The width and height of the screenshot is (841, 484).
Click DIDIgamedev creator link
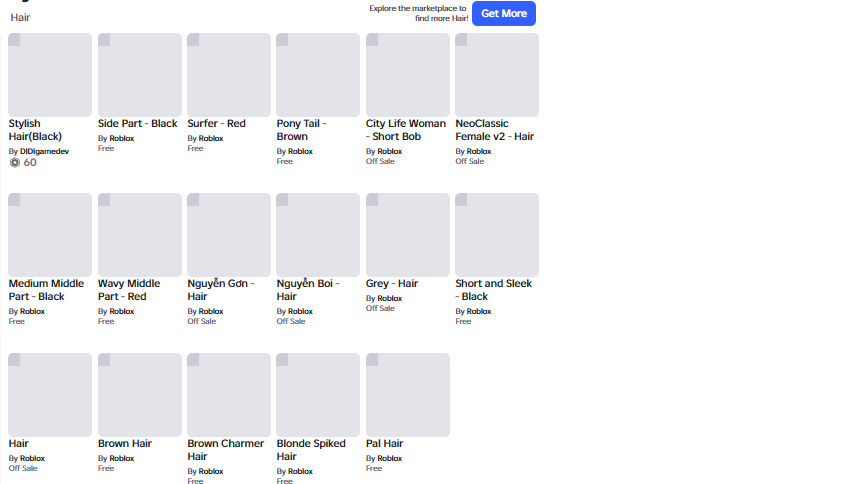(45, 151)
